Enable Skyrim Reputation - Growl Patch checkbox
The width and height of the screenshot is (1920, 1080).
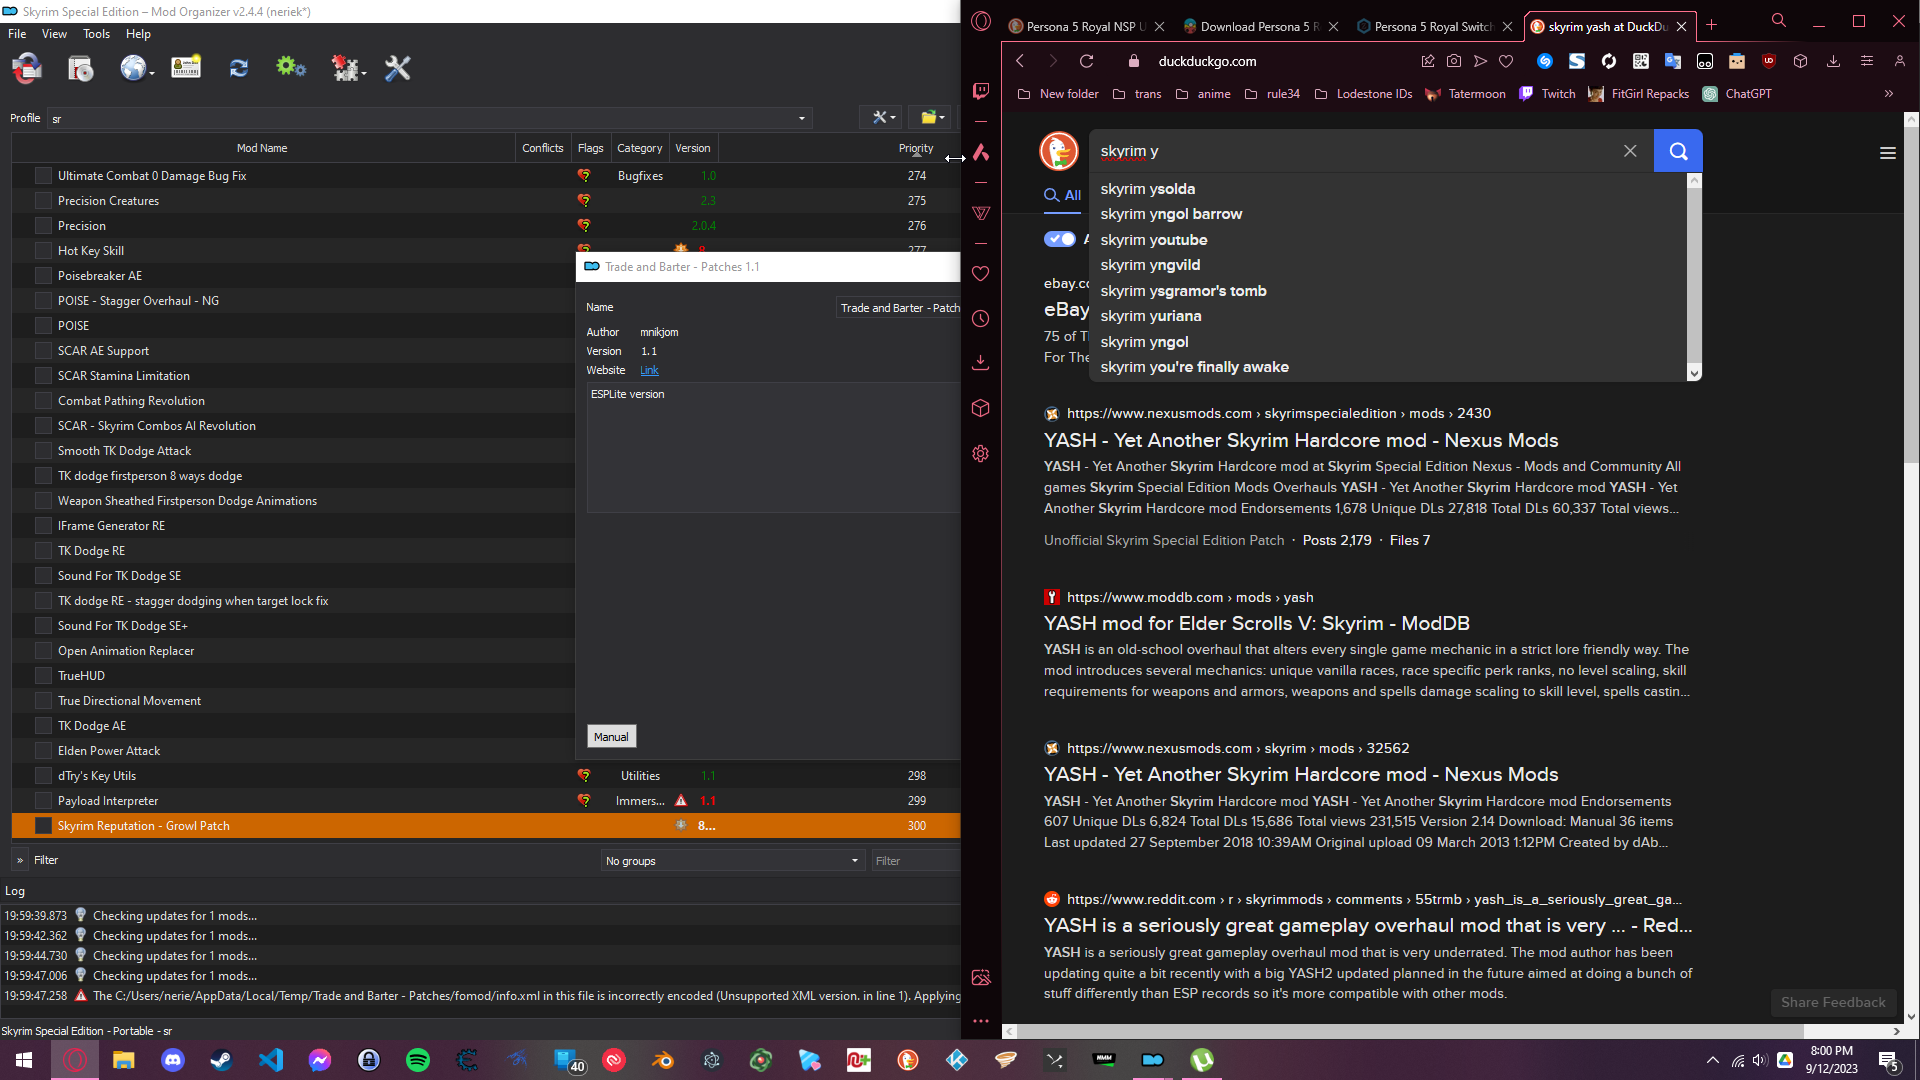point(43,826)
